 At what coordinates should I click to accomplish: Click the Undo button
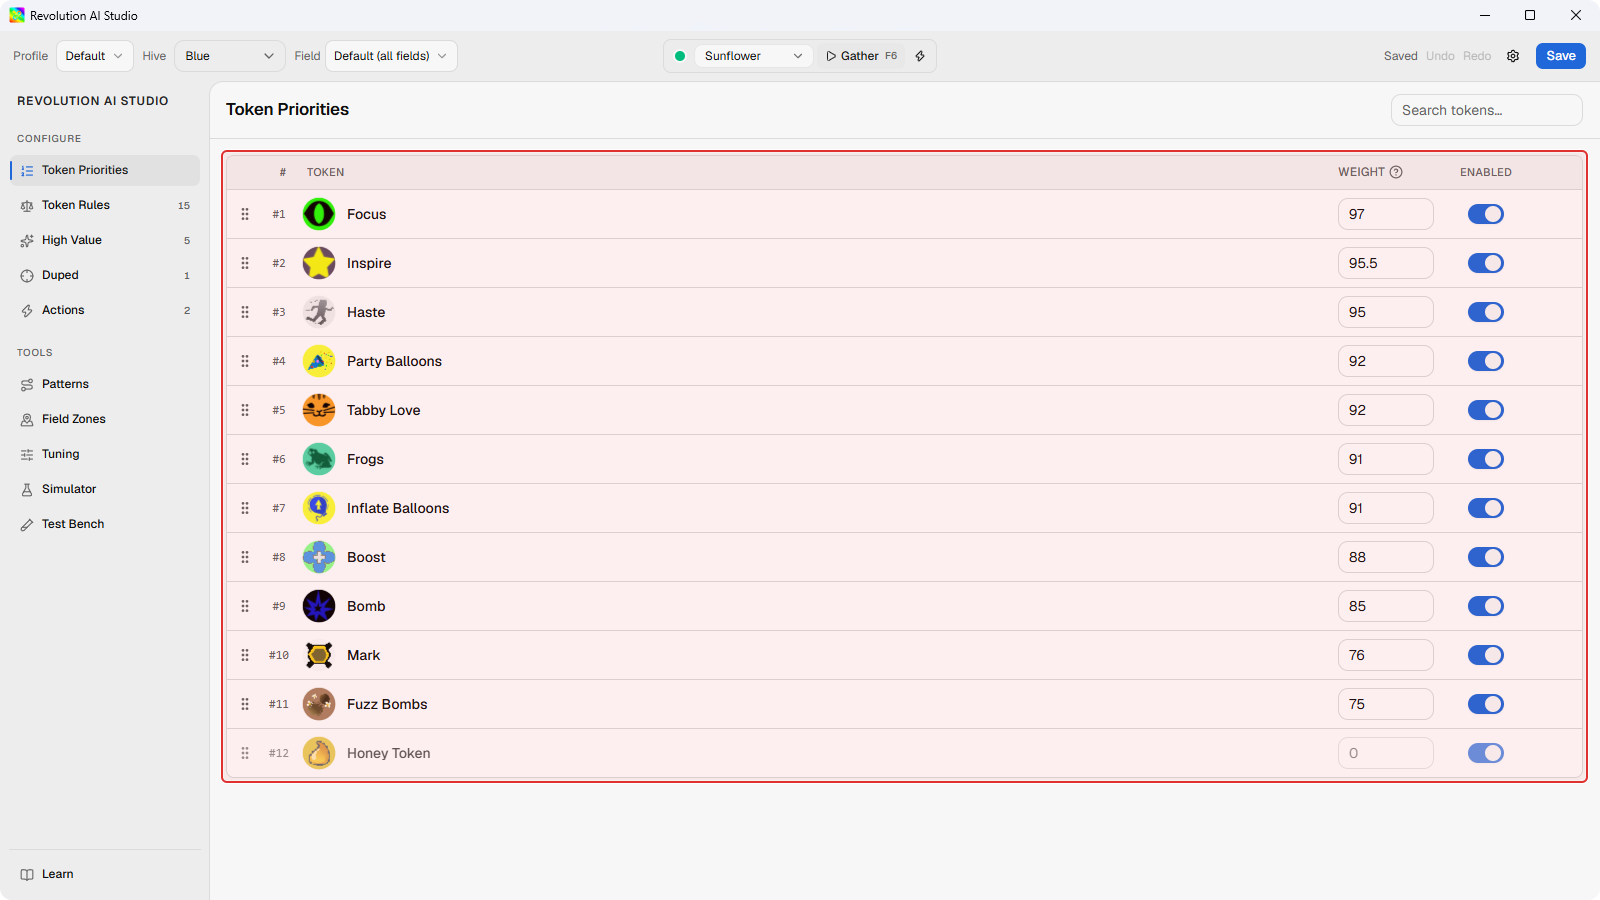[1440, 56]
